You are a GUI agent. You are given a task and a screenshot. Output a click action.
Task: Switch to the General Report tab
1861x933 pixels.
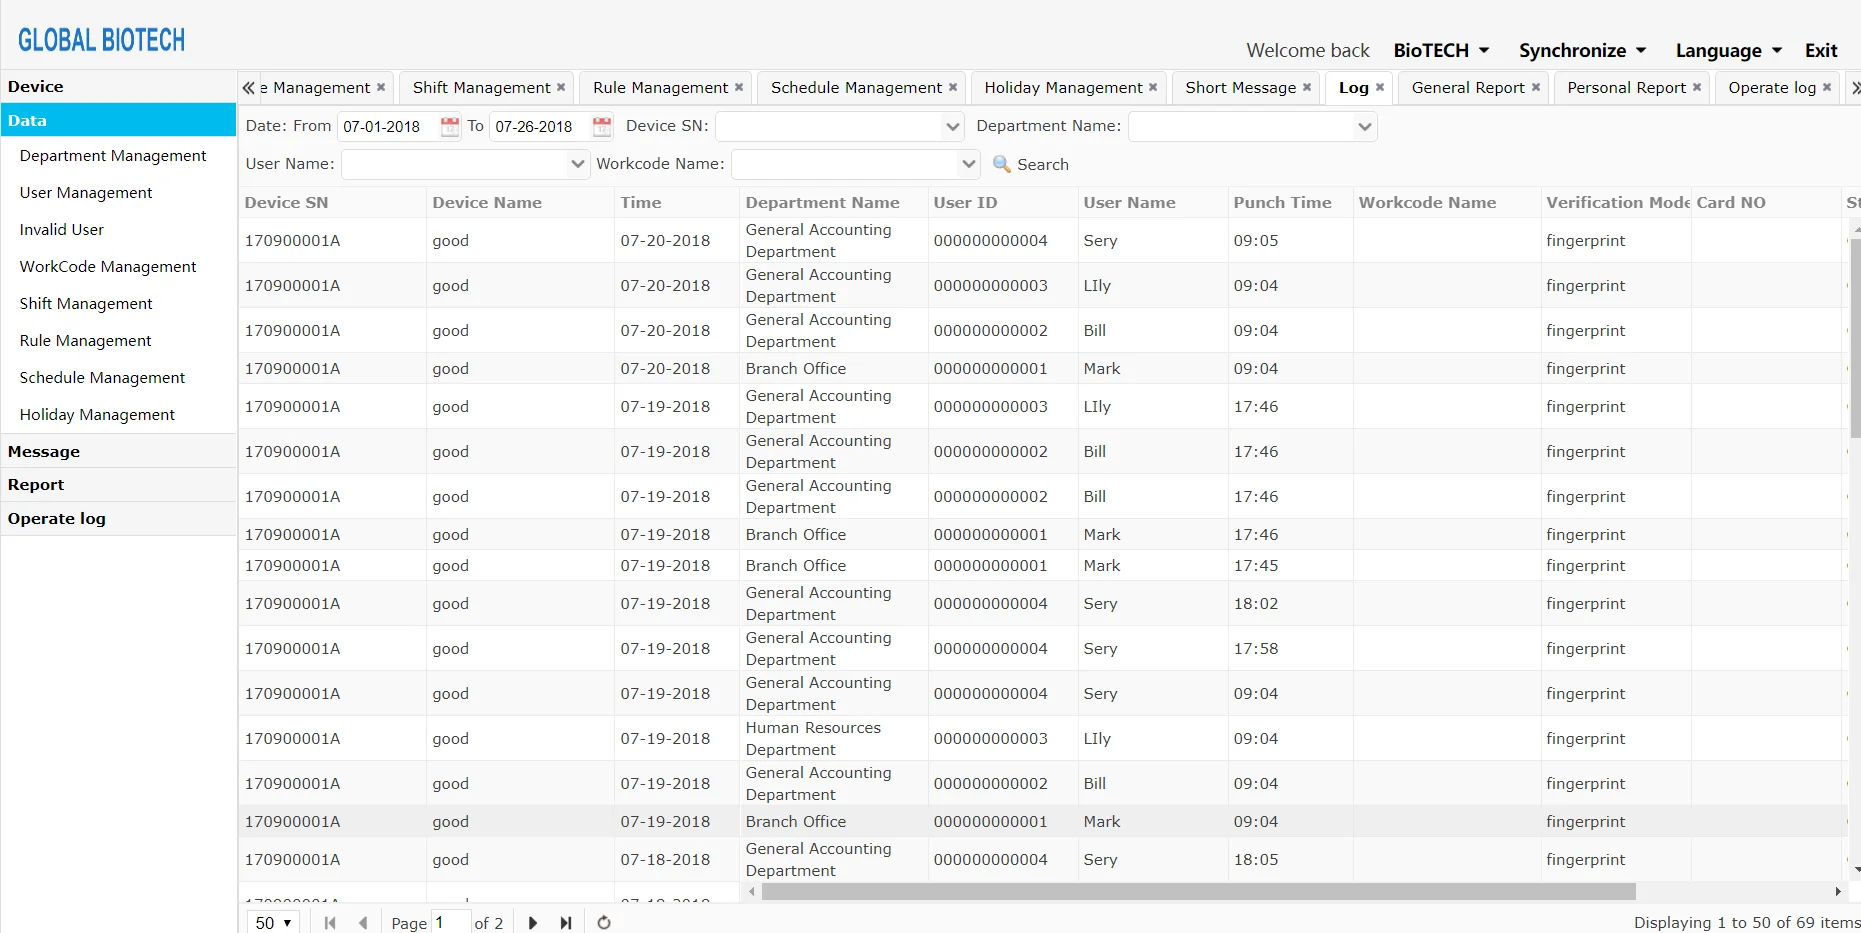click(1467, 88)
